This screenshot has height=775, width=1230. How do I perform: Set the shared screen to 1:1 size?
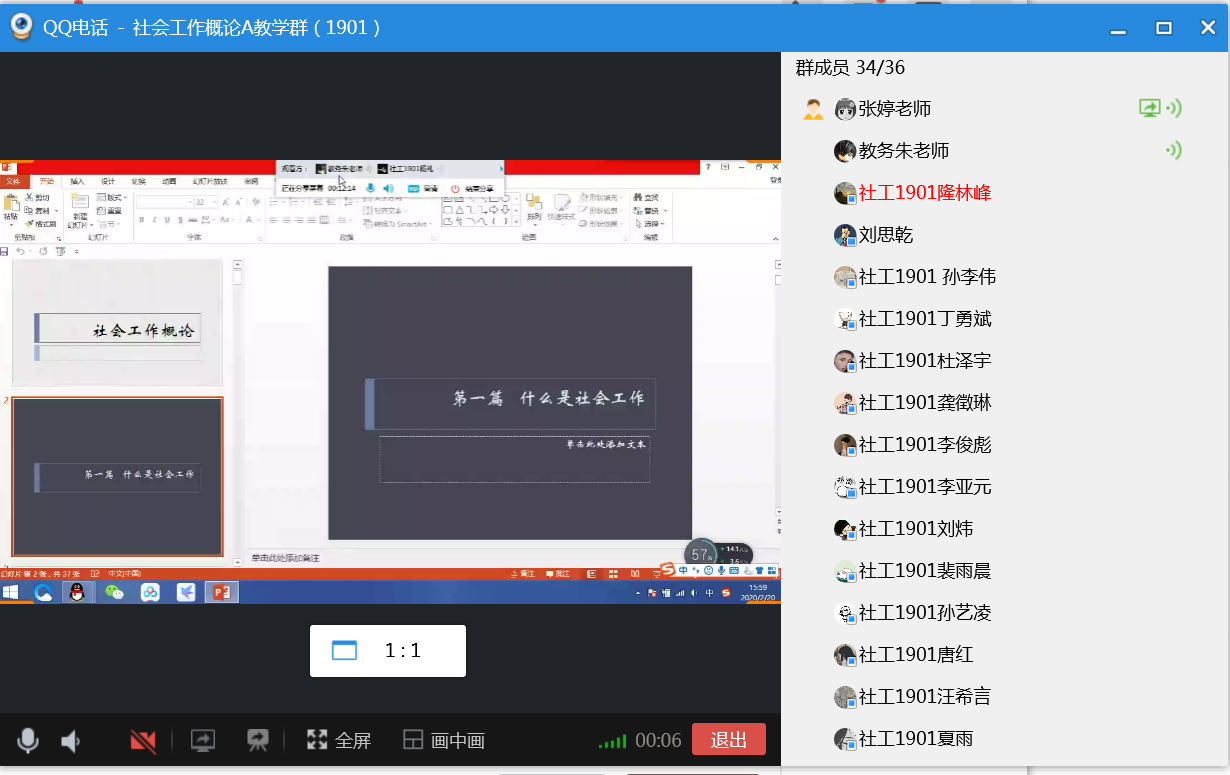tap(387, 651)
